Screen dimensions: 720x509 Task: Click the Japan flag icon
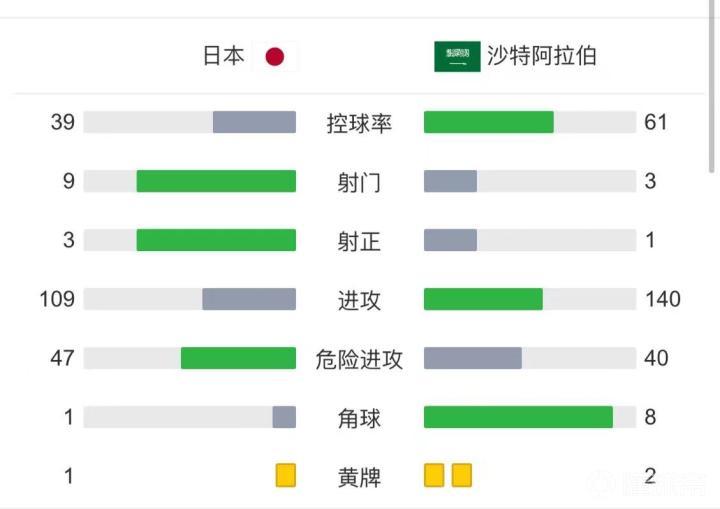point(274,57)
